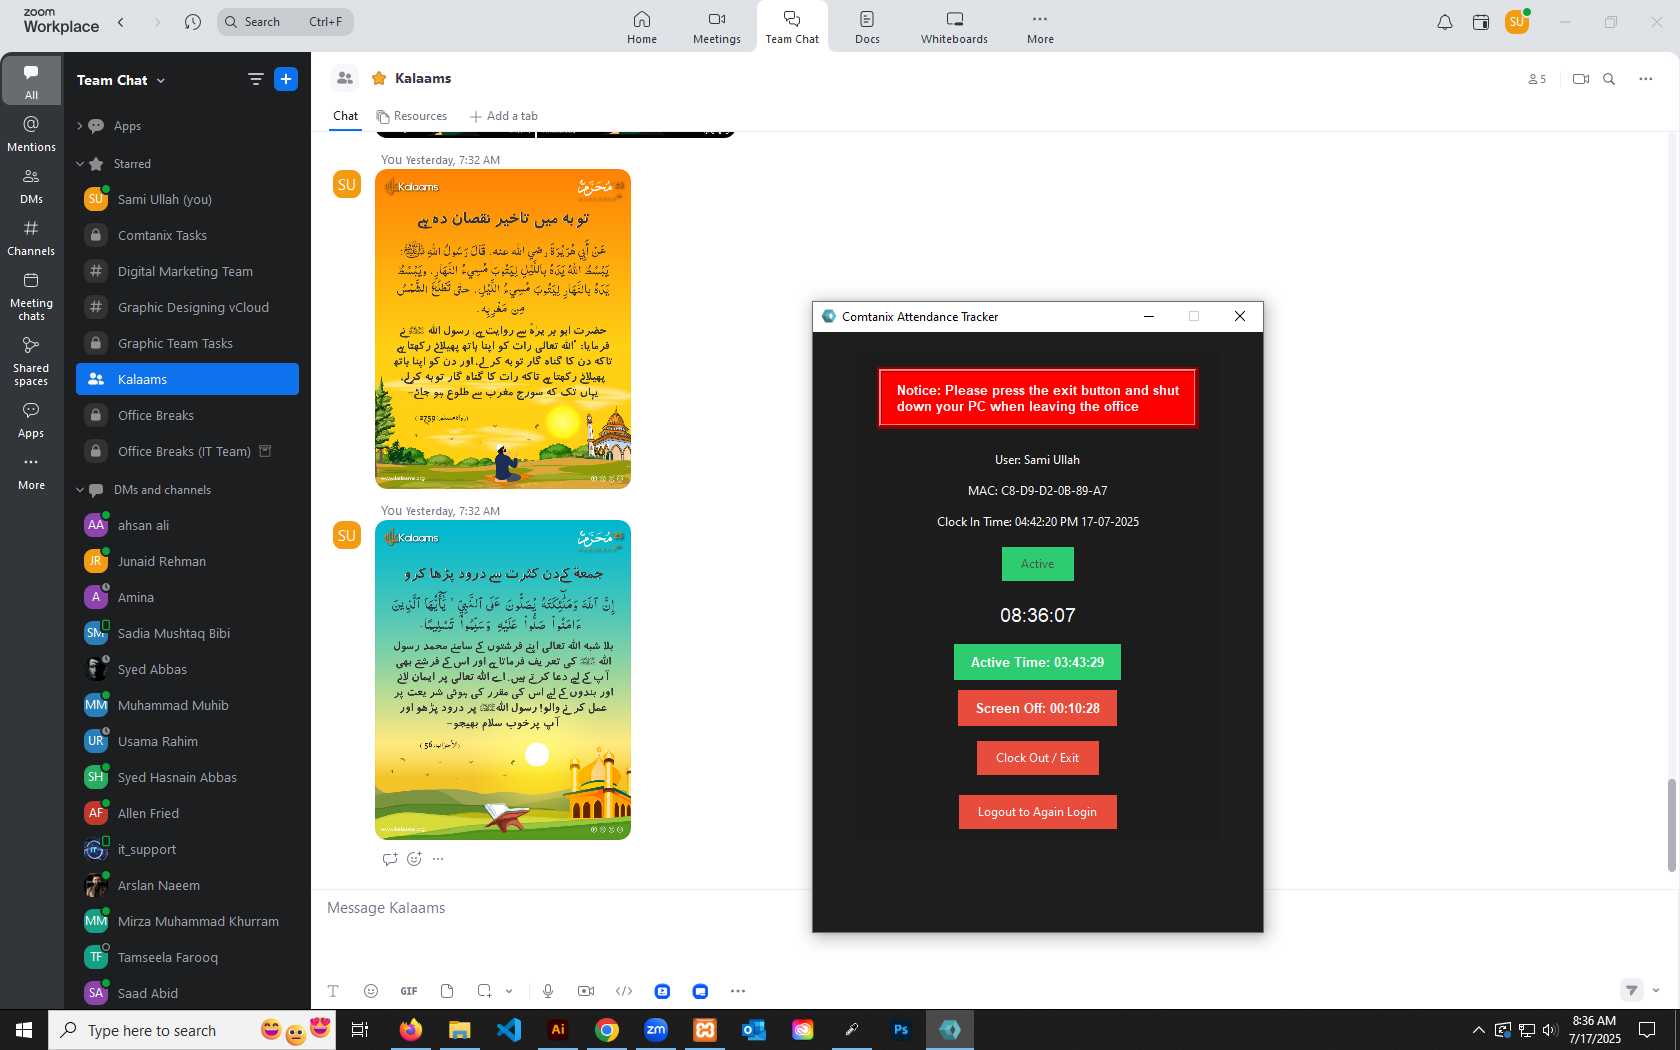1680x1050 pixels.
Task: Select Mentions in the left sidebar
Action: (x=31, y=133)
